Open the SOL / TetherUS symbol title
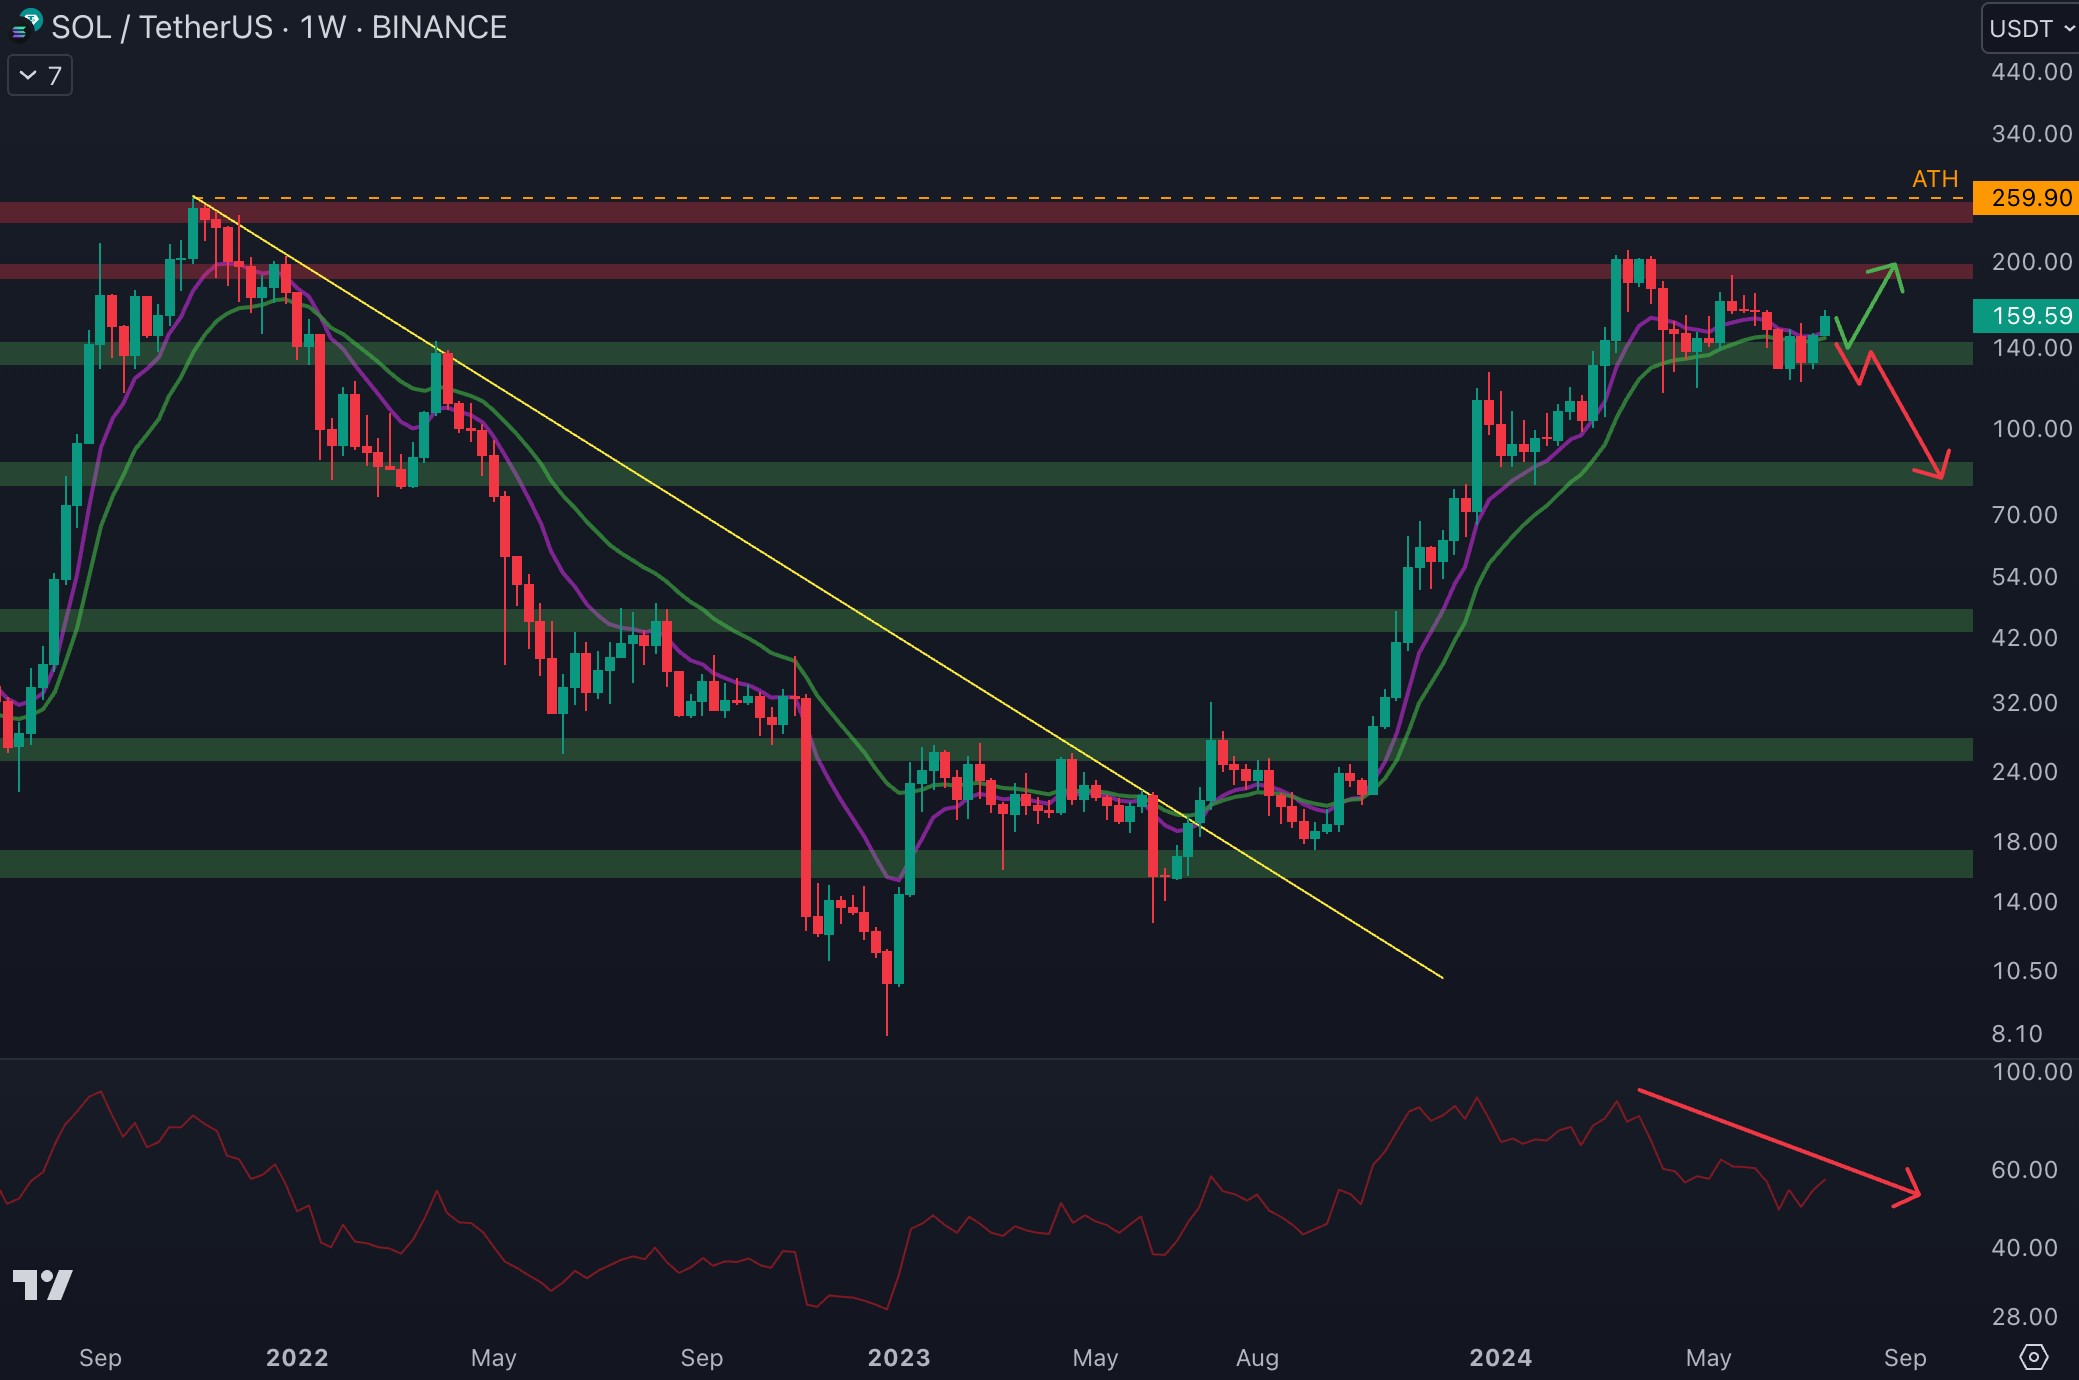This screenshot has height=1380, width=2079. (162, 27)
